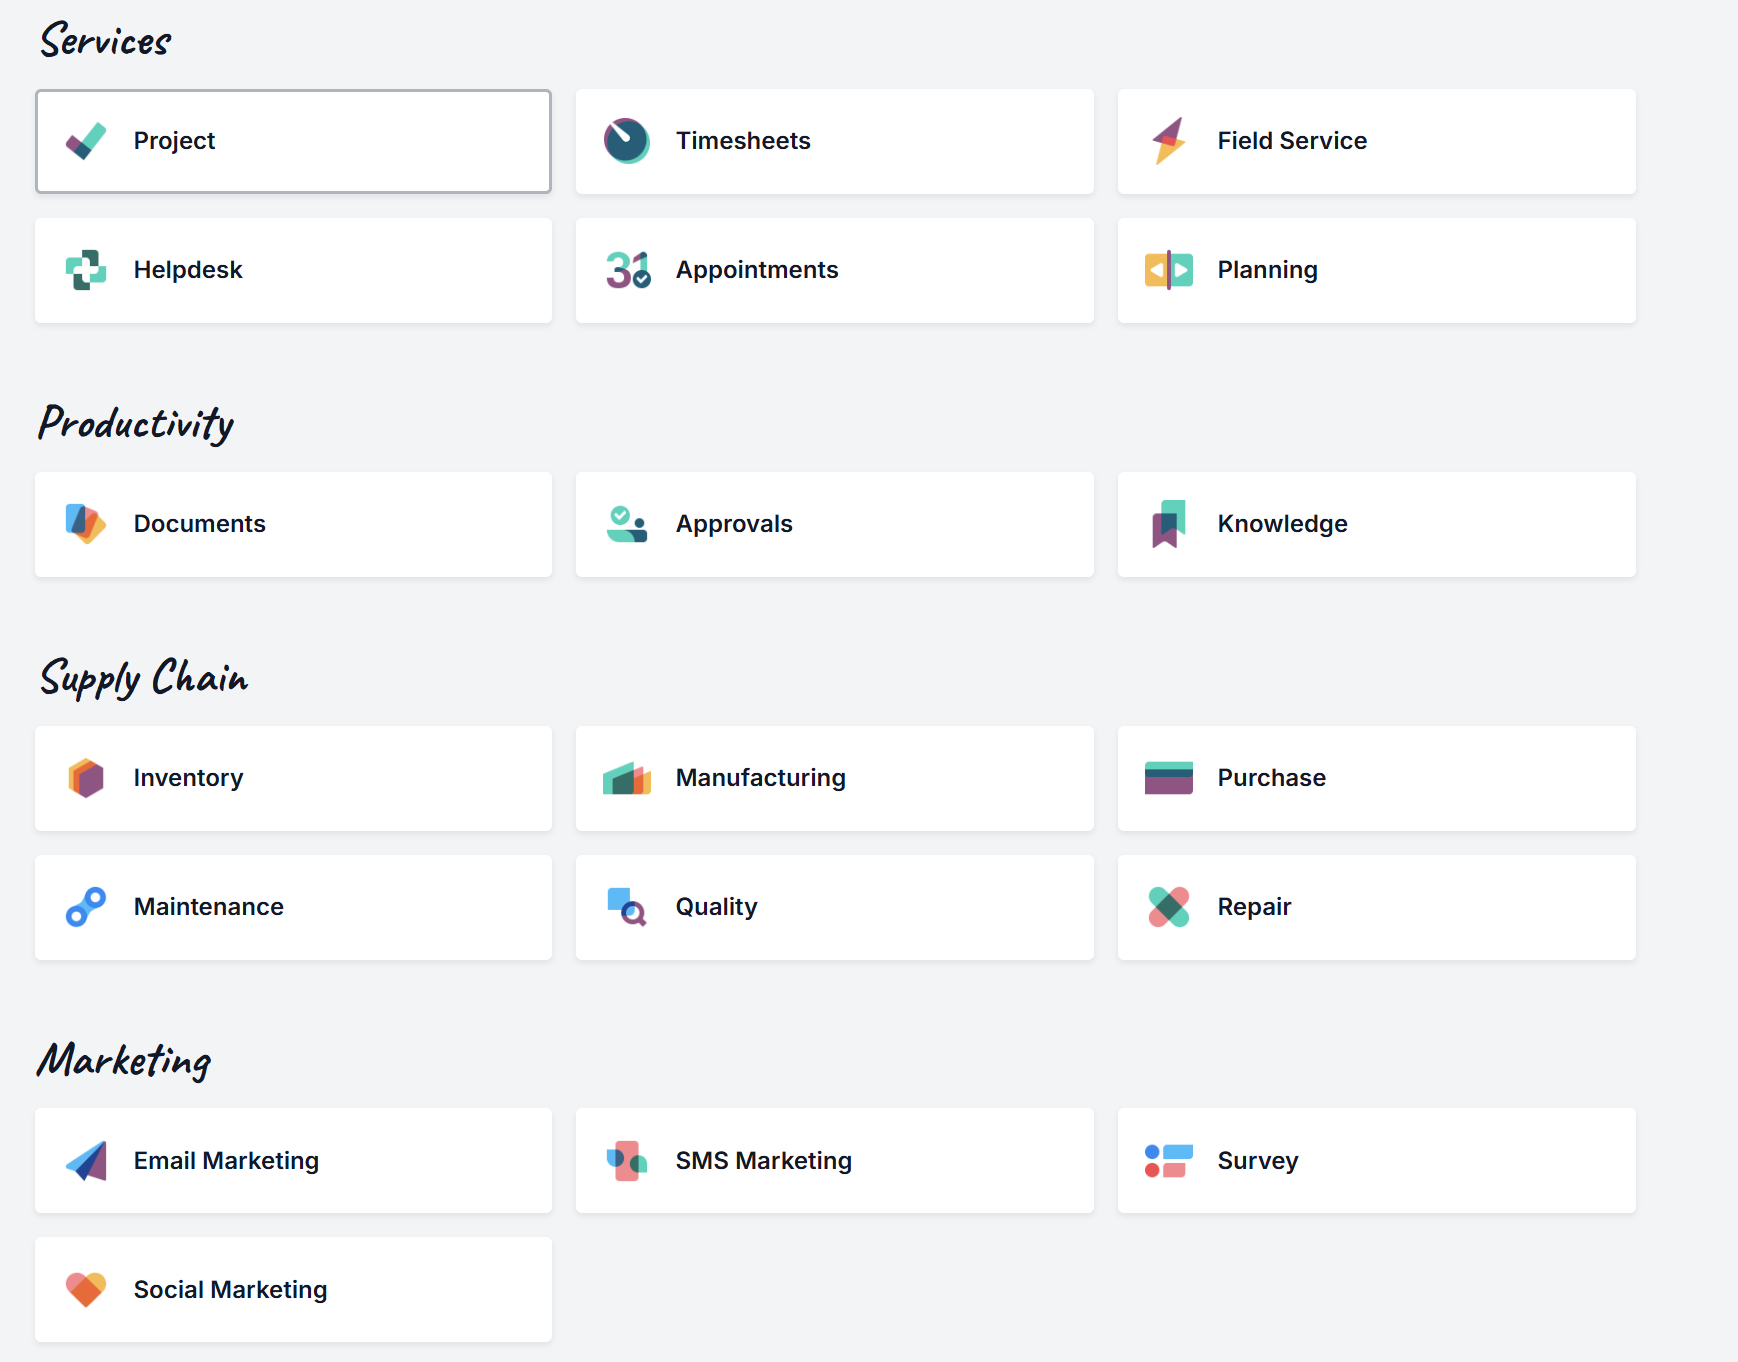This screenshot has height=1362, width=1738.
Task: Select the Quality app tile
Action: [x=834, y=907]
